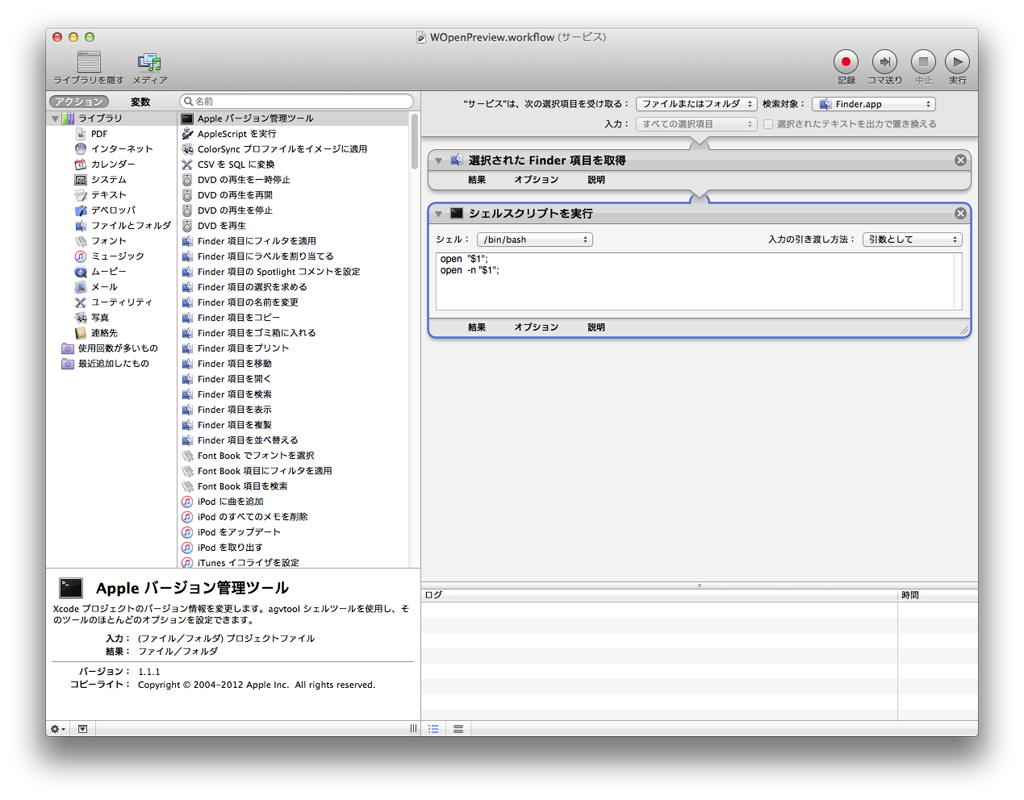This screenshot has width=1024, height=800.
Task: Show 説明 of the Finder items action
Action: (x=596, y=180)
